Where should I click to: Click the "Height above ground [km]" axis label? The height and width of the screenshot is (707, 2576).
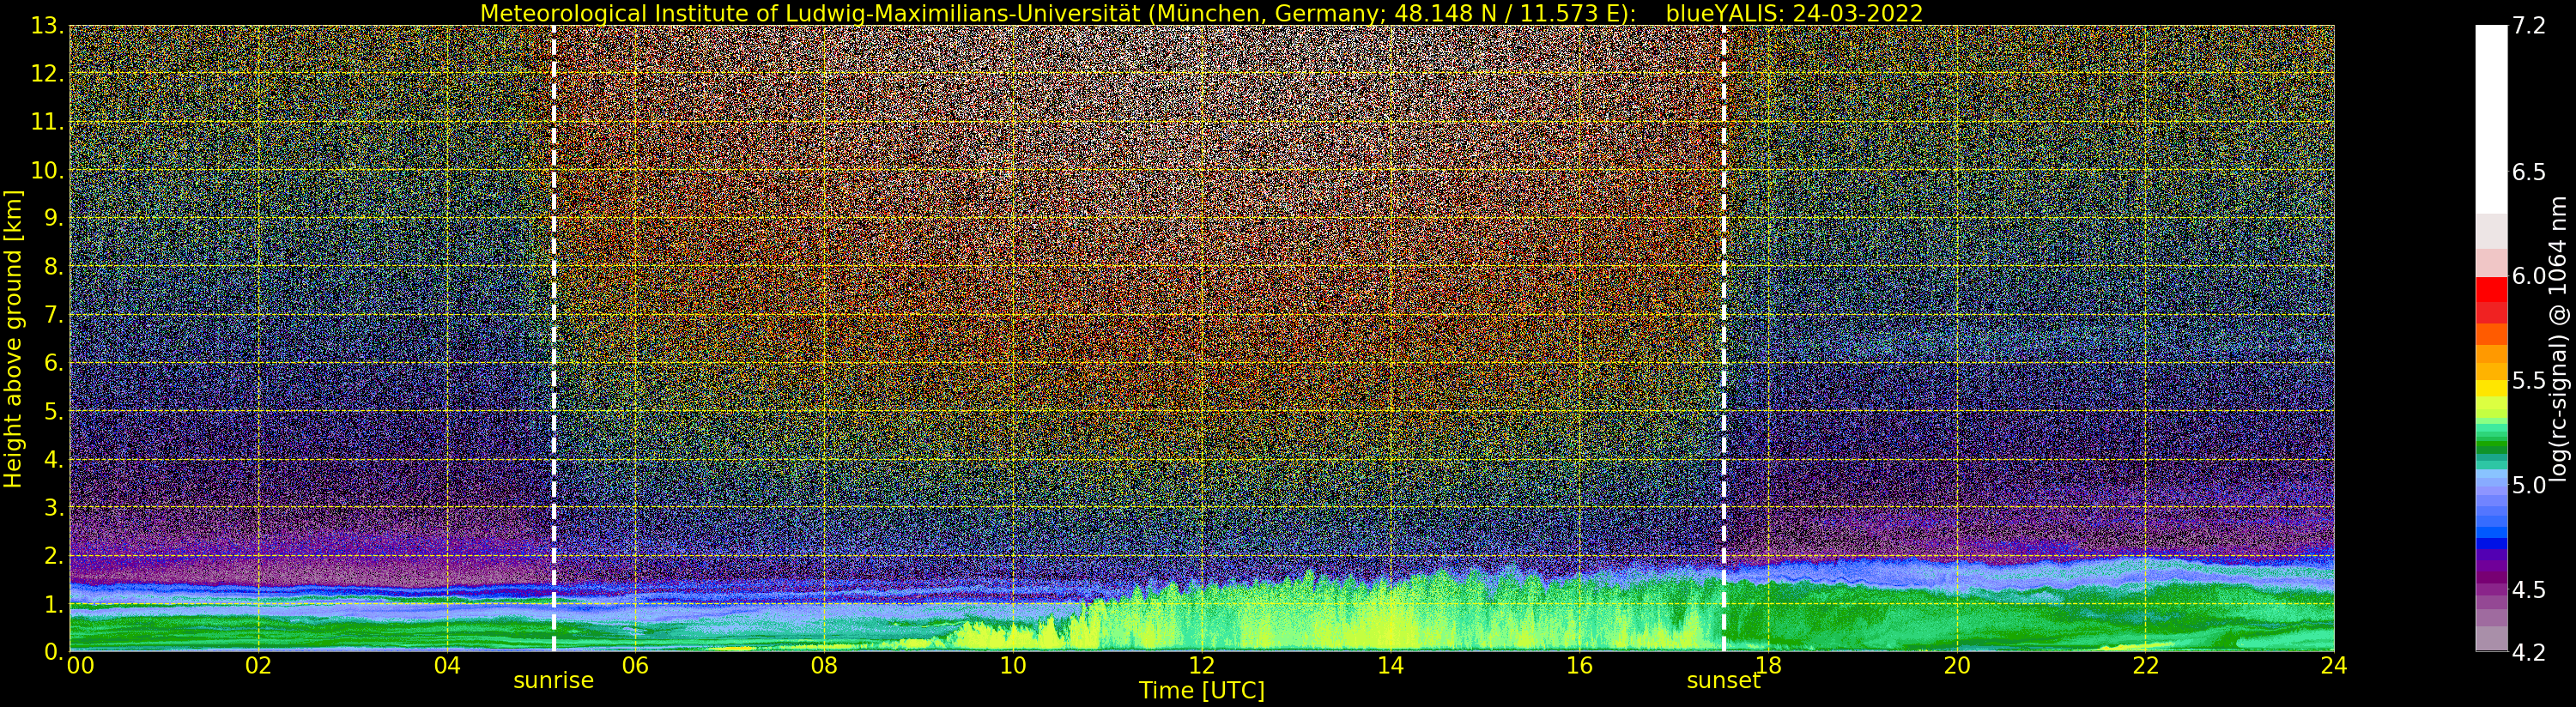pyautogui.click(x=13, y=338)
